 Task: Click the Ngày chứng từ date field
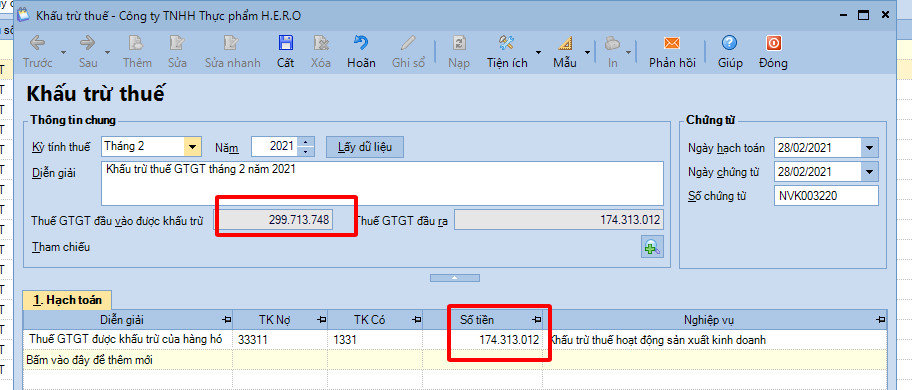point(817,172)
